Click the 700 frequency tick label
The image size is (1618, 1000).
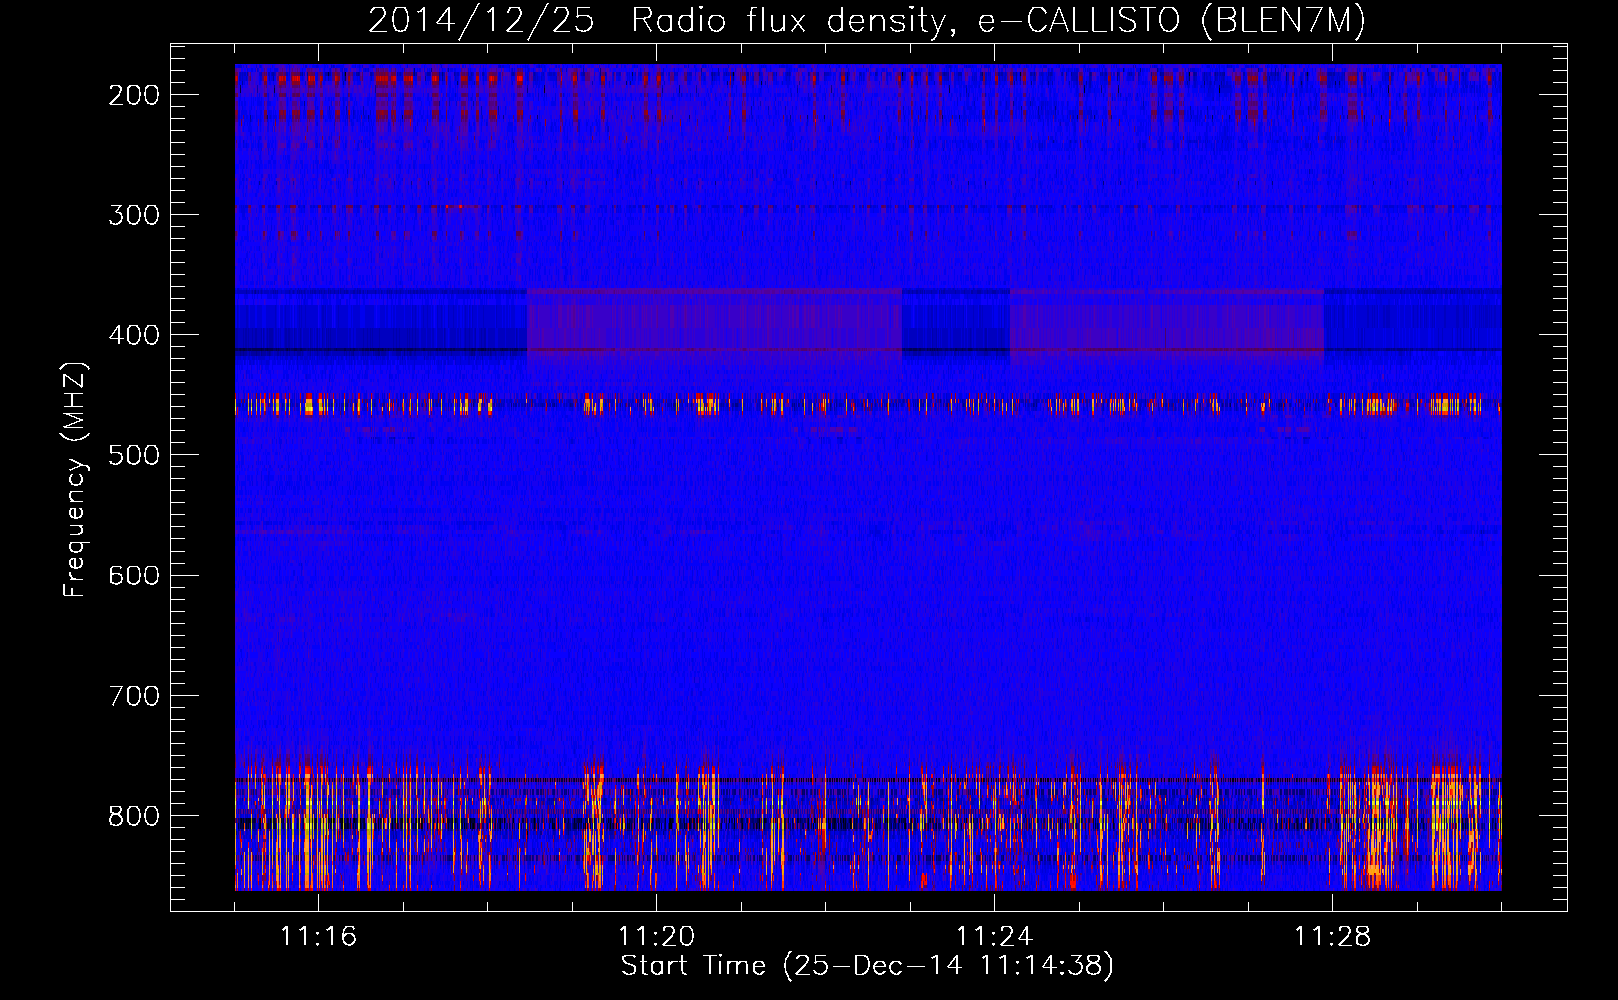(133, 695)
